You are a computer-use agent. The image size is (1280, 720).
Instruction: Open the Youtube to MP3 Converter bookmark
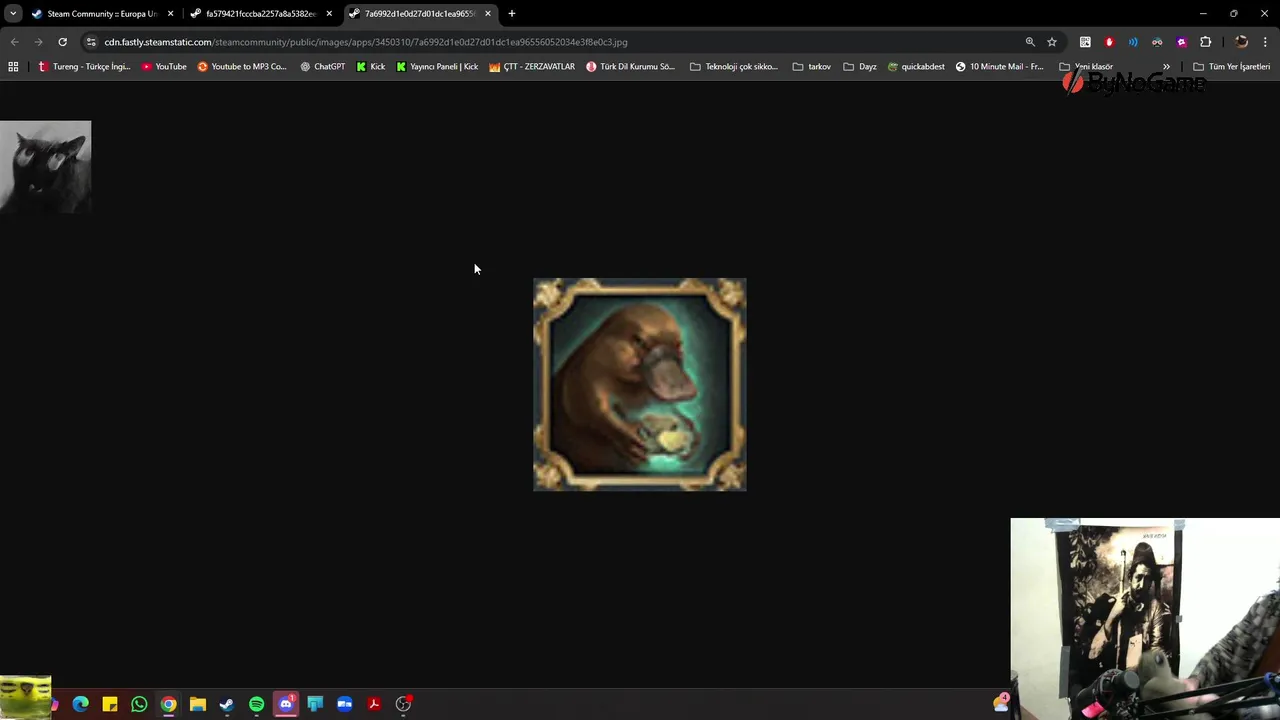(x=242, y=67)
